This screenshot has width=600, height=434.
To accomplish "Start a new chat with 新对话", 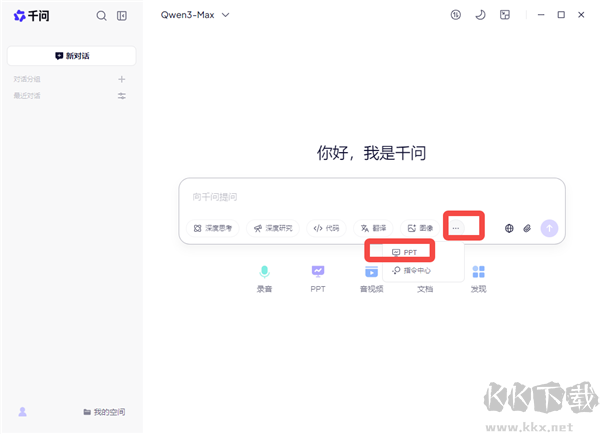I will pyautogui.click(x=72, y=56).
